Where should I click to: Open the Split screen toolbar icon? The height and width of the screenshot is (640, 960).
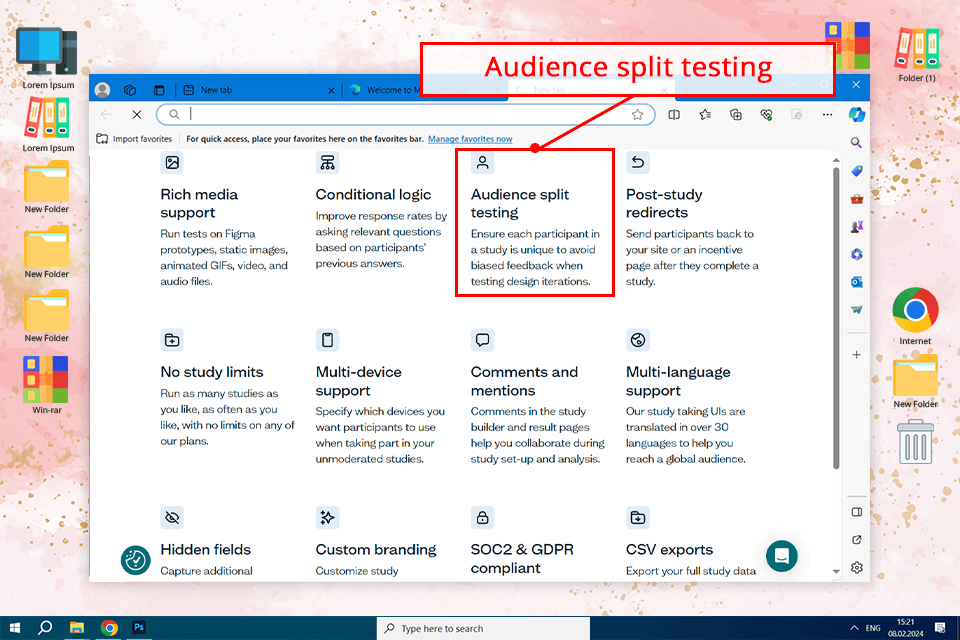pos(674,115)
